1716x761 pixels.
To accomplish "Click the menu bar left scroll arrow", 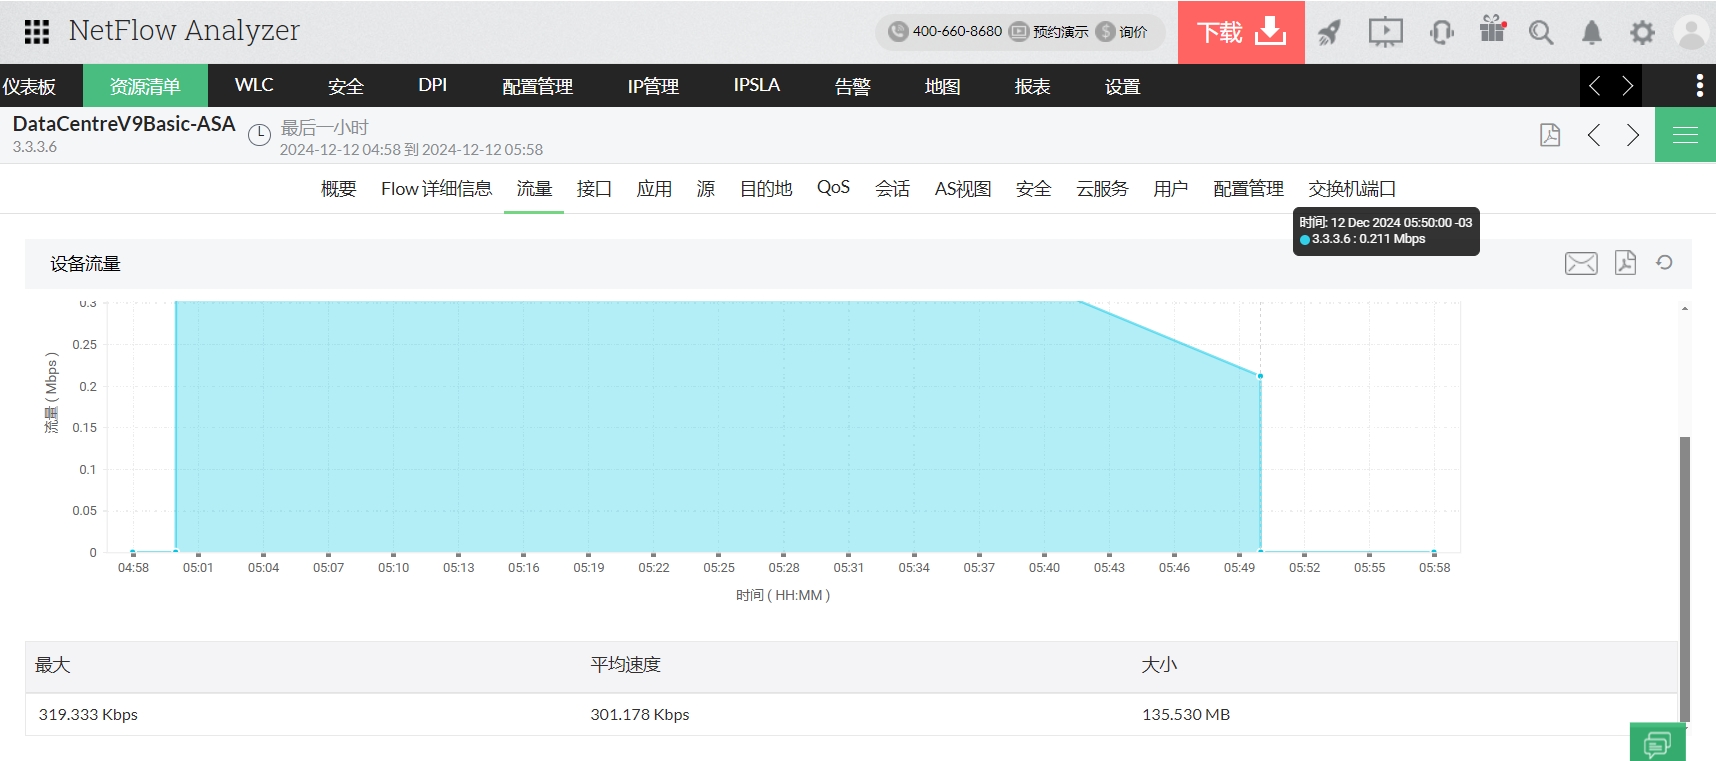I will 1595,86.
